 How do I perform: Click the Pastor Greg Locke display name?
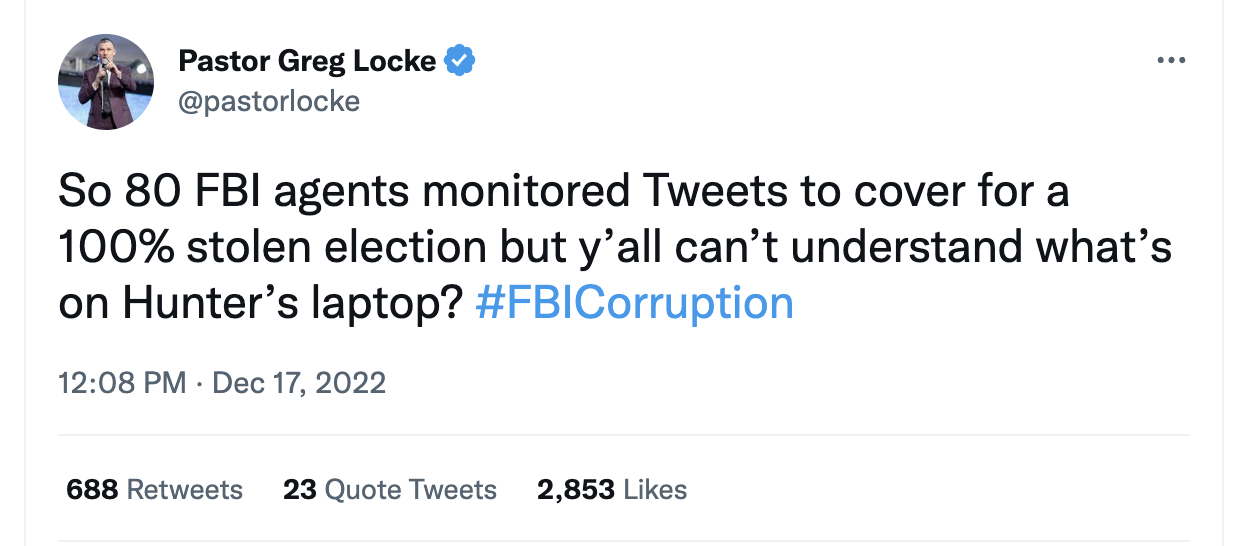pos(307,61)
